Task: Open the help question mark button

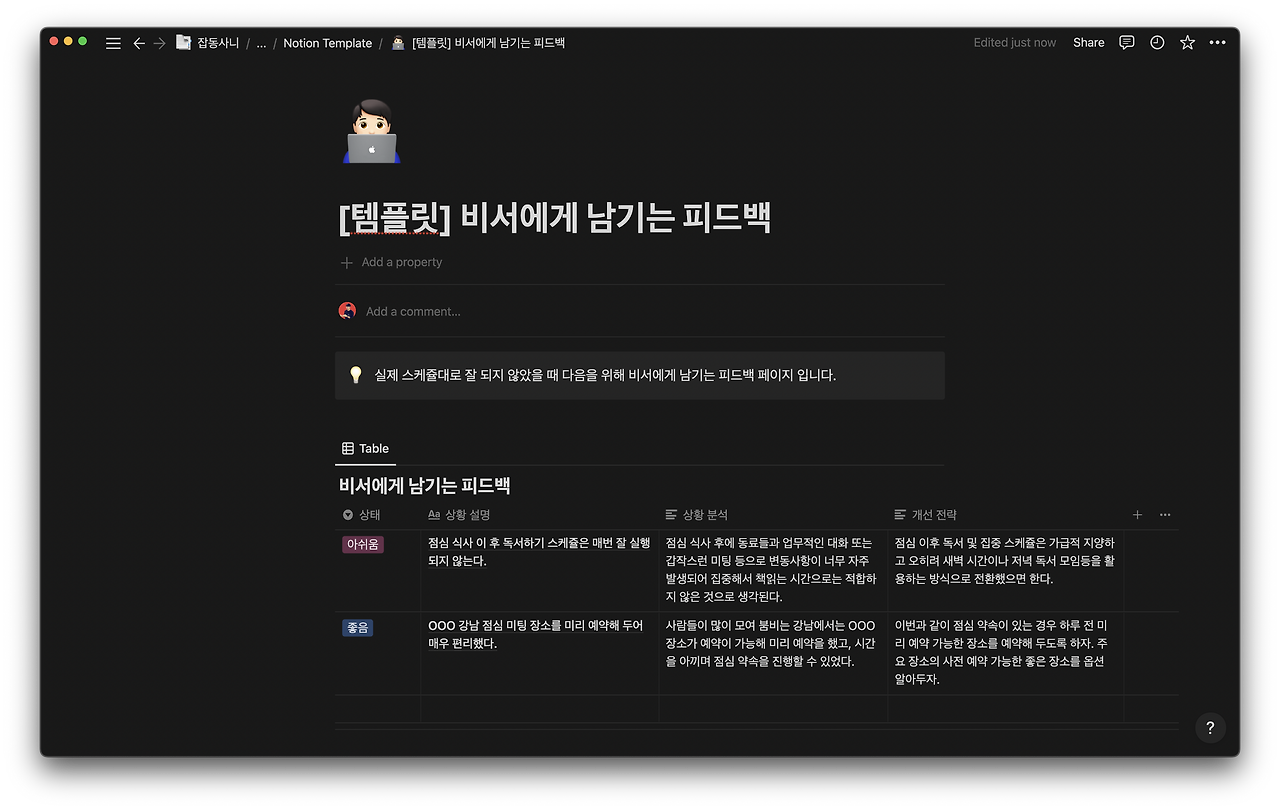Action: [1210, 728]
